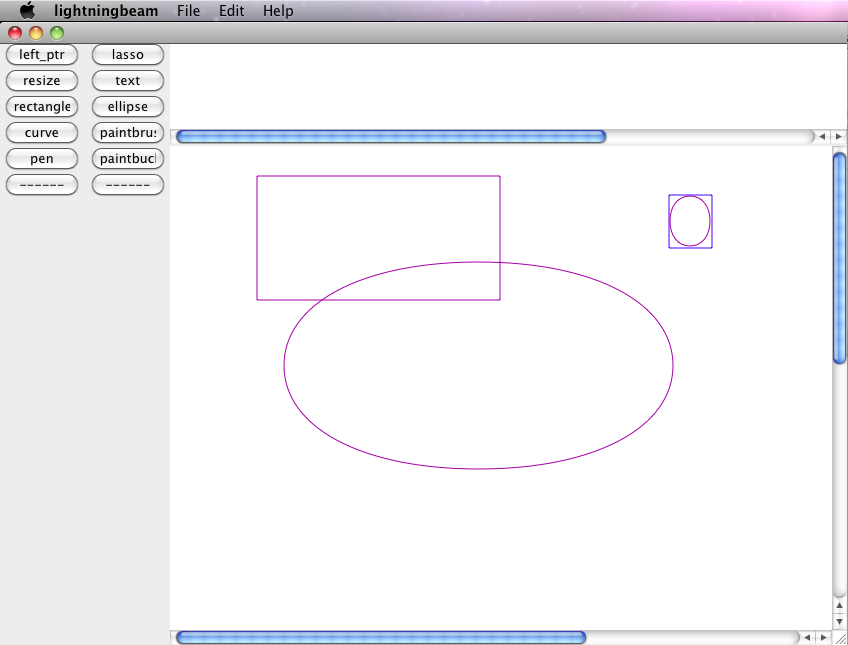Select the curve tool
Viewport: 848px width, 645px height.
[x=42, y=133]
